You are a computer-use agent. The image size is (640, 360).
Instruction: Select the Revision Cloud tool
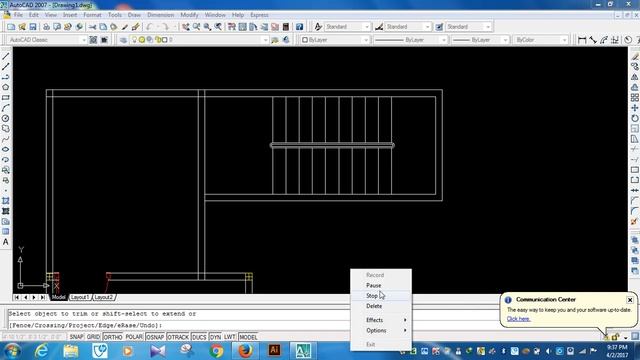6,129
